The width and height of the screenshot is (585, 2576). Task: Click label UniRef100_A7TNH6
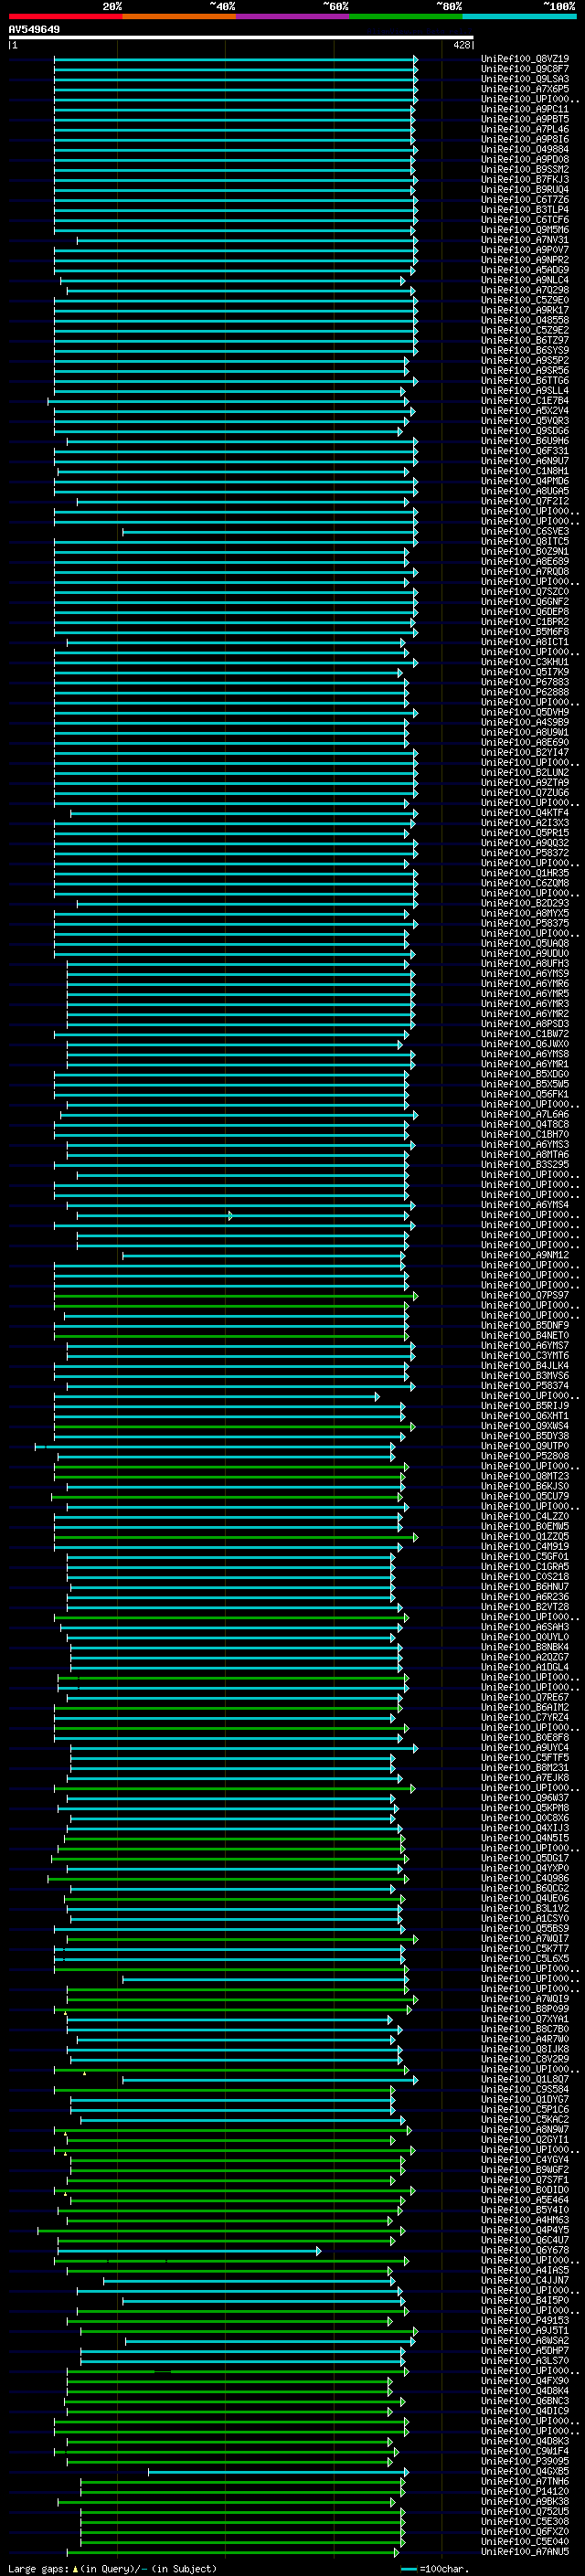coord(525,2482)
